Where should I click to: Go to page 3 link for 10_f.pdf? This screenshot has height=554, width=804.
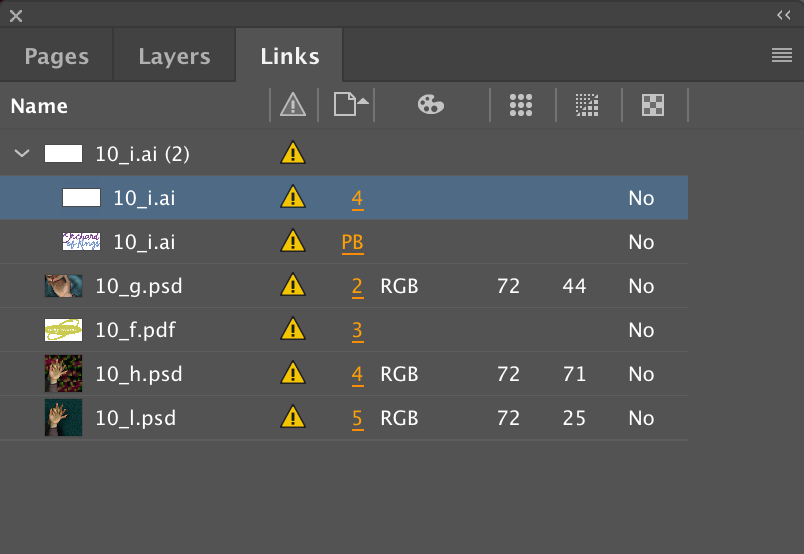tap(357, 330)
